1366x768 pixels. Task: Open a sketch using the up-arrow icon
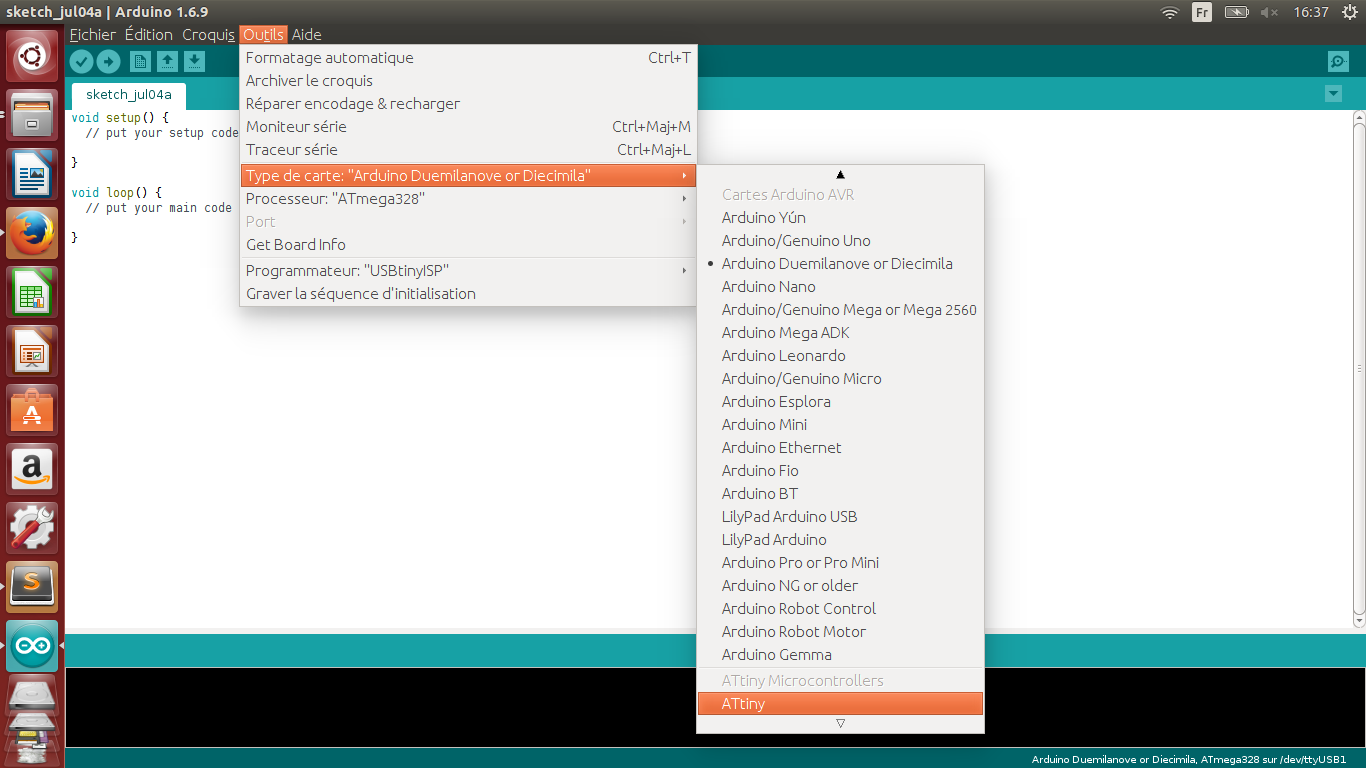click(x=168, y=62)
